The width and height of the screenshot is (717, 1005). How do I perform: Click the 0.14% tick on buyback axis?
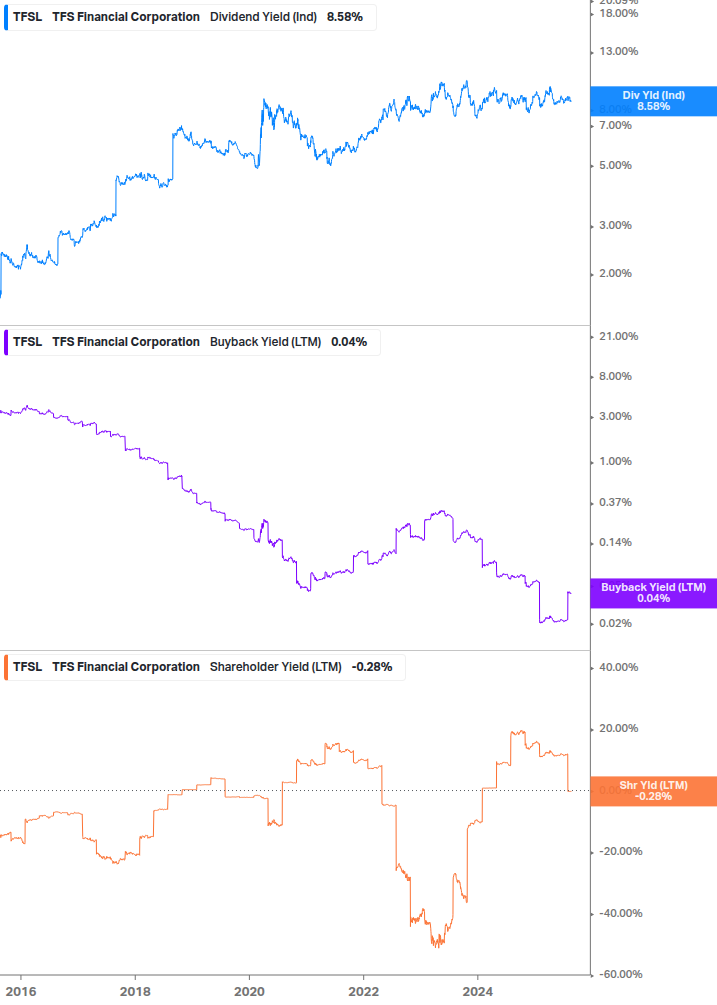[x=615, y=542]
